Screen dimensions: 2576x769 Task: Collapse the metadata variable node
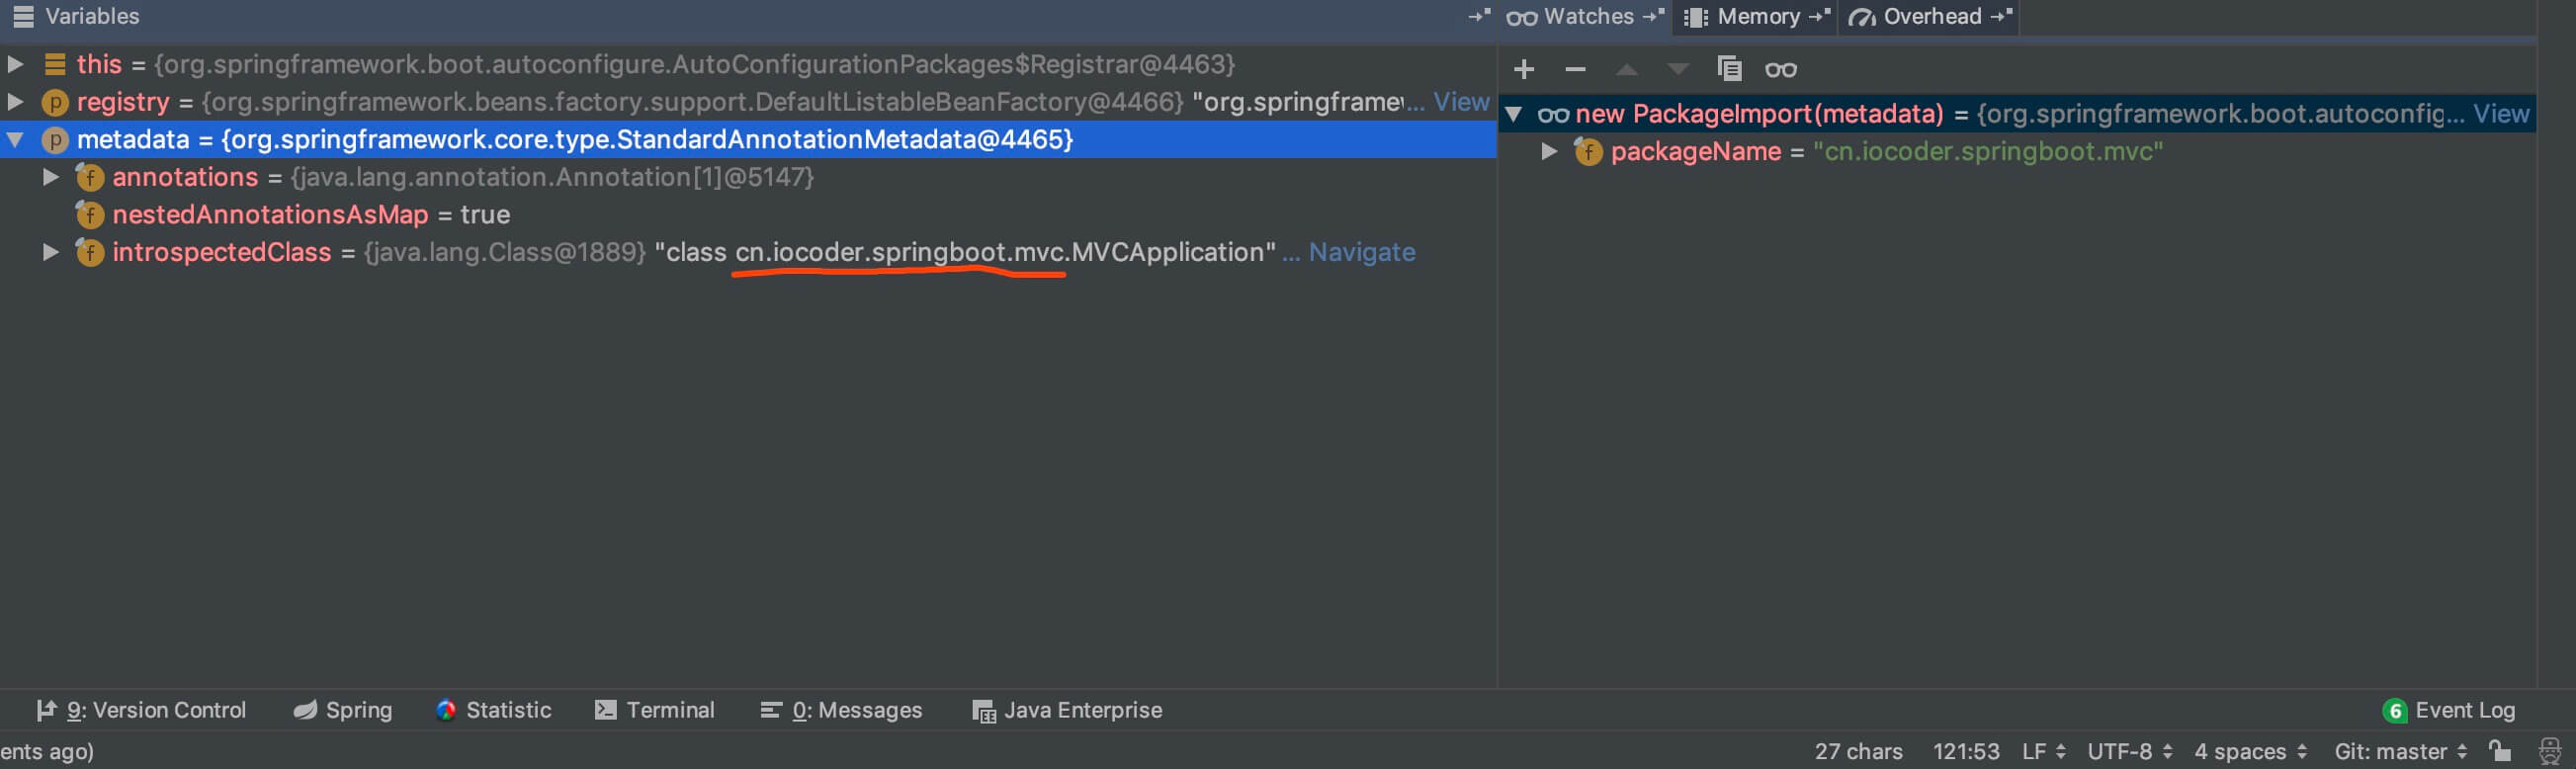(x=15, y=140)
